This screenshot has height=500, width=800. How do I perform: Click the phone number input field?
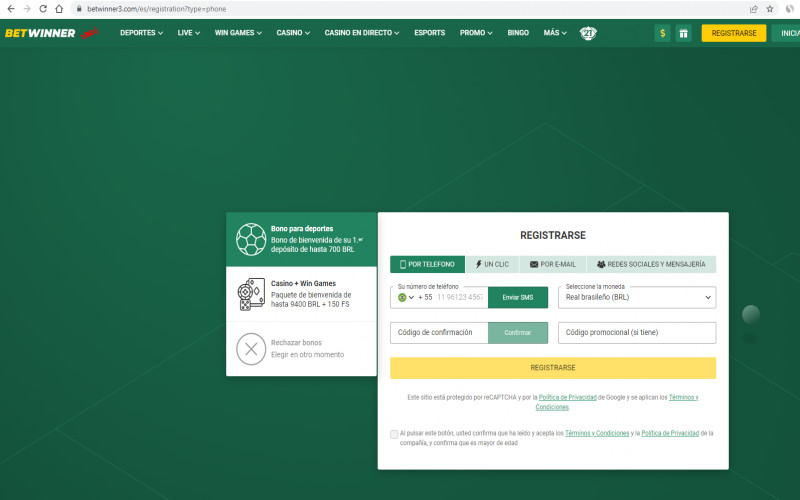point(460,297)
